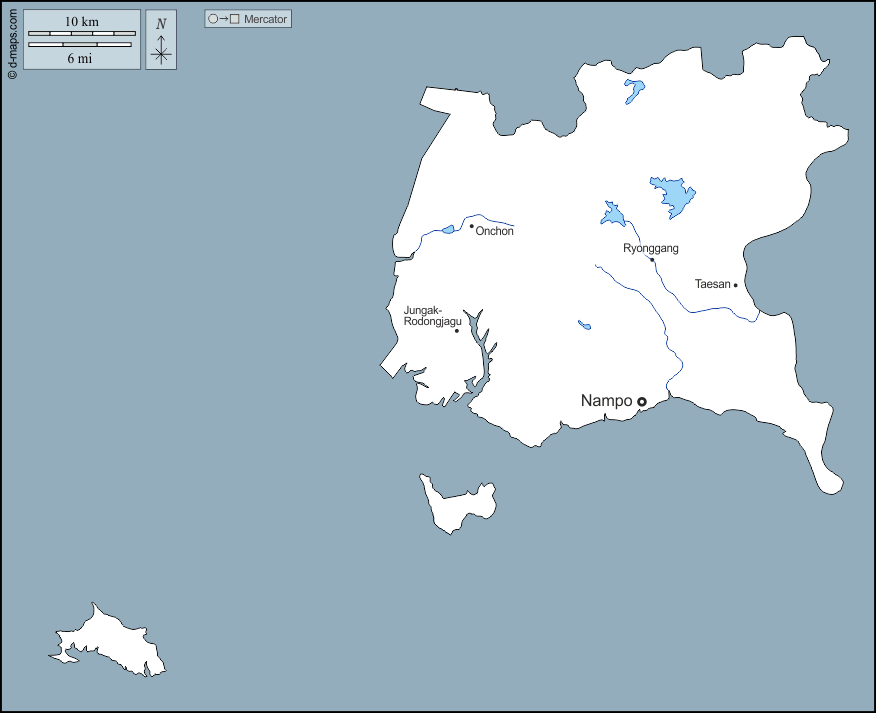
Task: Click the small lake at the map's northern edge
Action: 634,91
